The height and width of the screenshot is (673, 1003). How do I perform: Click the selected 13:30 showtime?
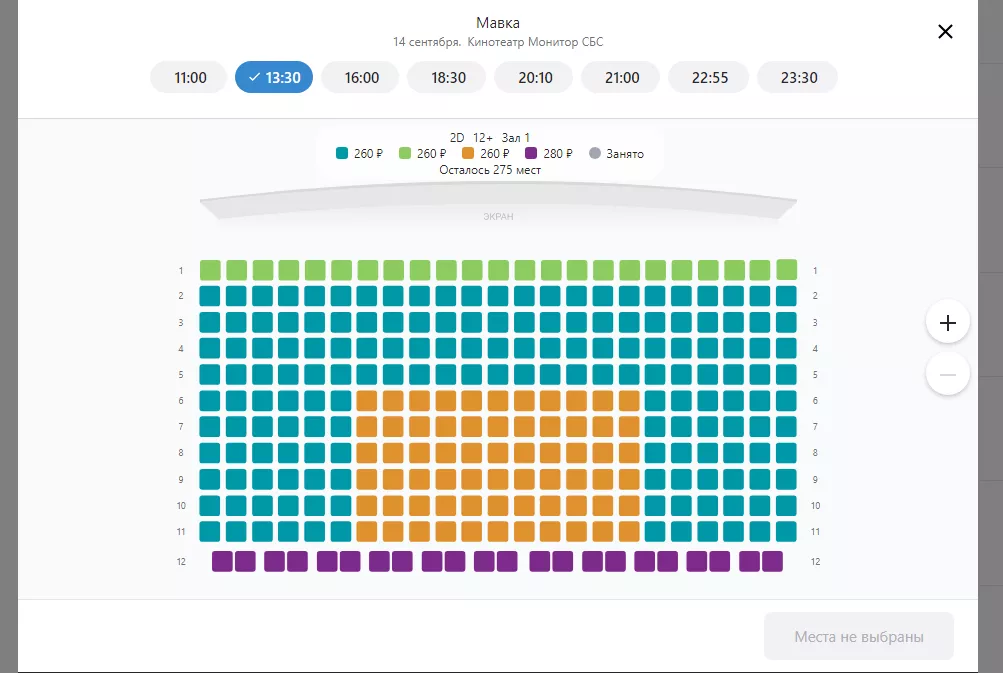click(274, 77)
